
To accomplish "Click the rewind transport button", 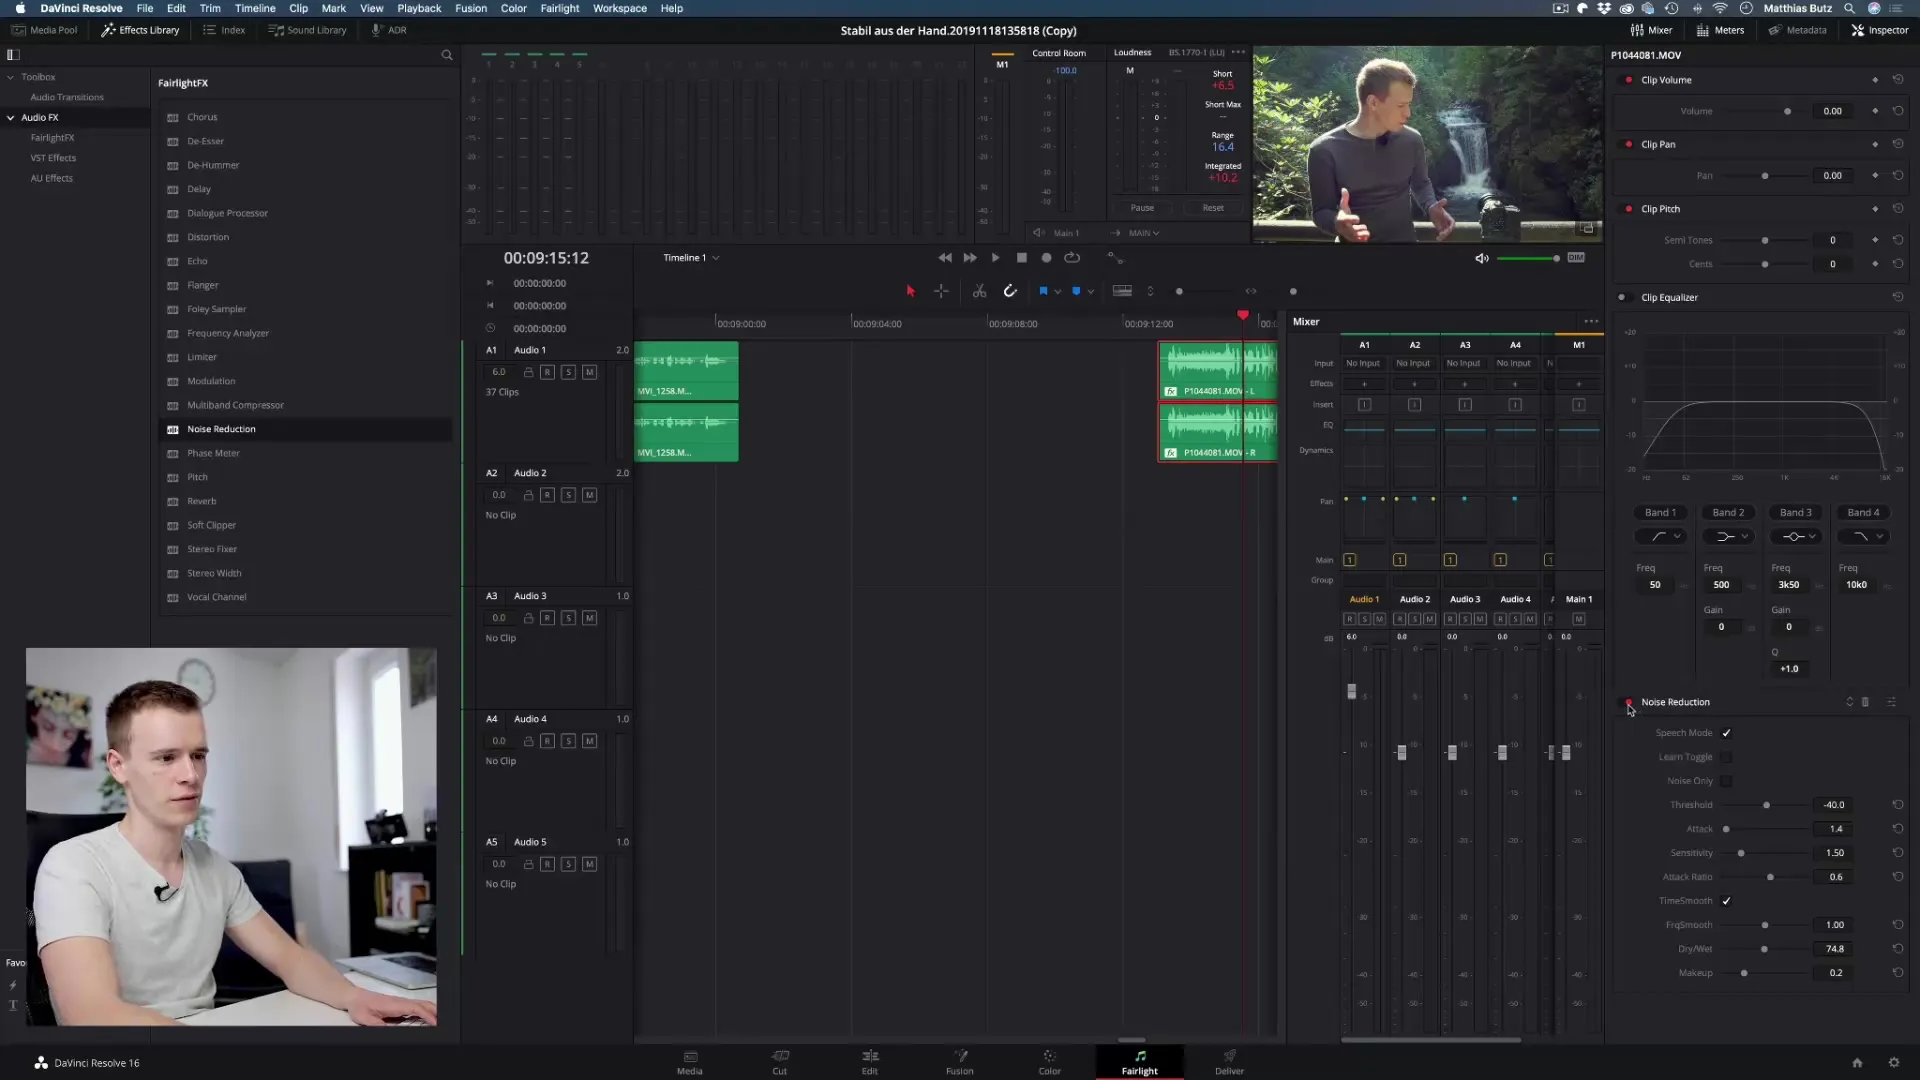I will click(x=945, y=258).
